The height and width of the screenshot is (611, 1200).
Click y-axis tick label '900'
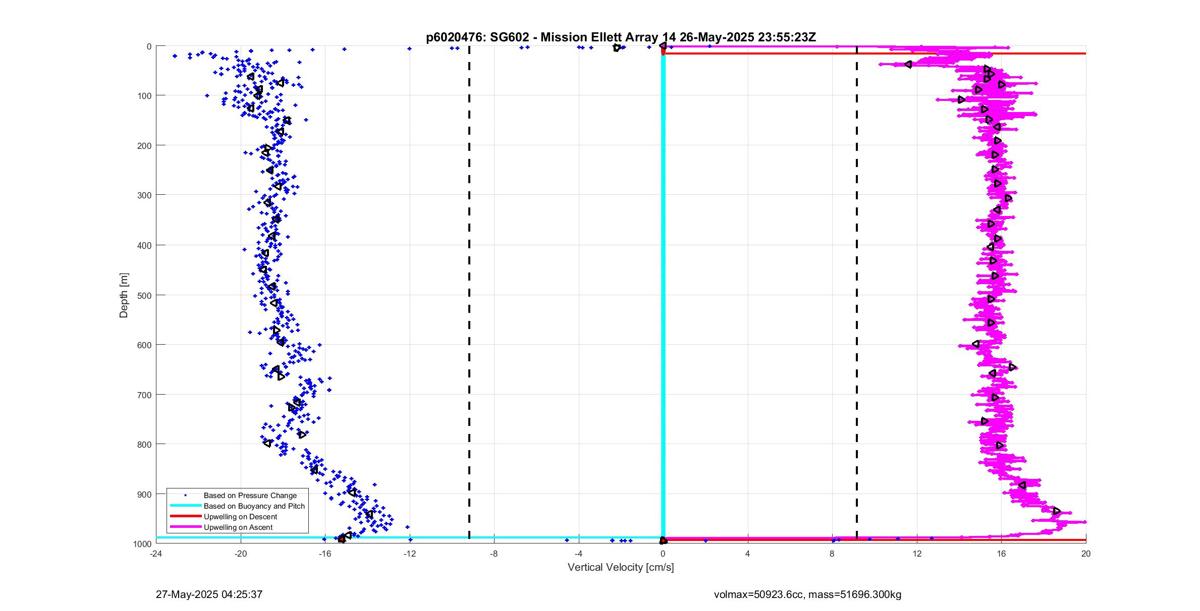(x=143, y=494)
